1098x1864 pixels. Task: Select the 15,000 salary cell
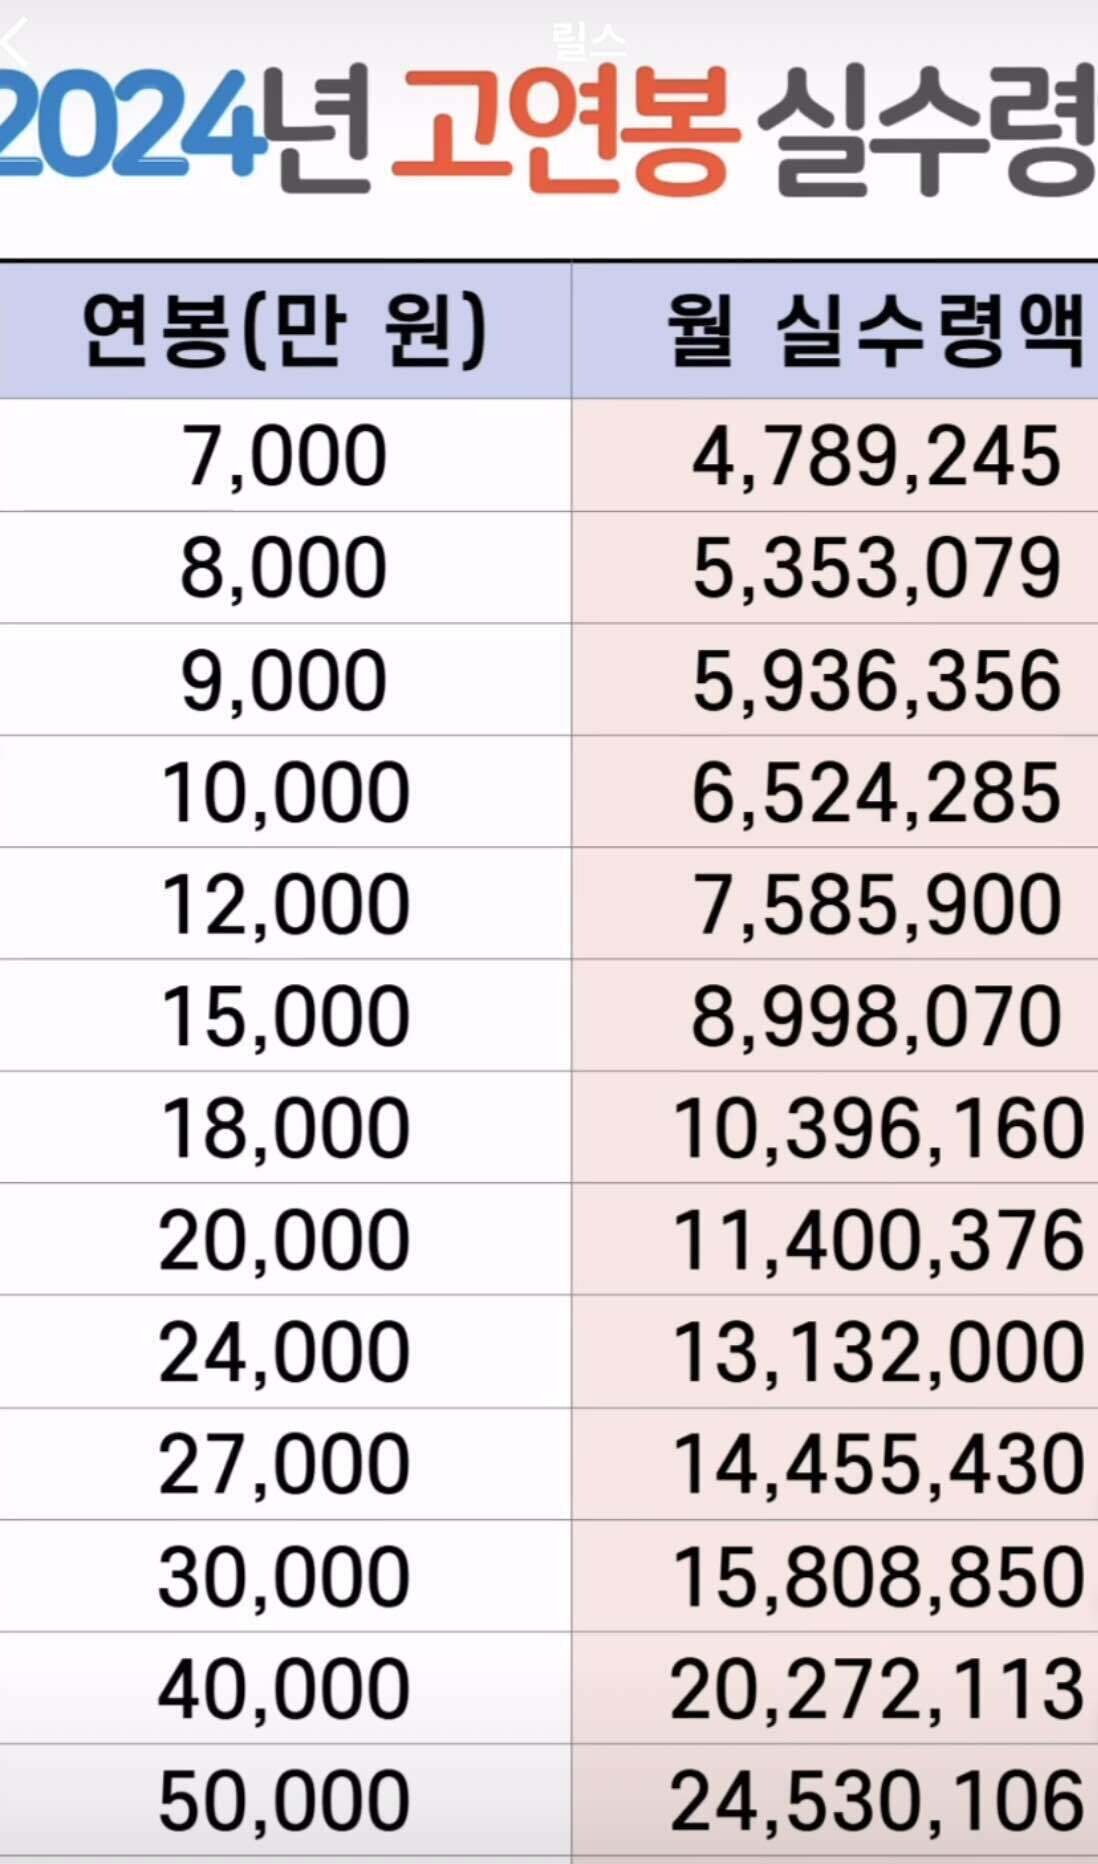(285, 1016)
